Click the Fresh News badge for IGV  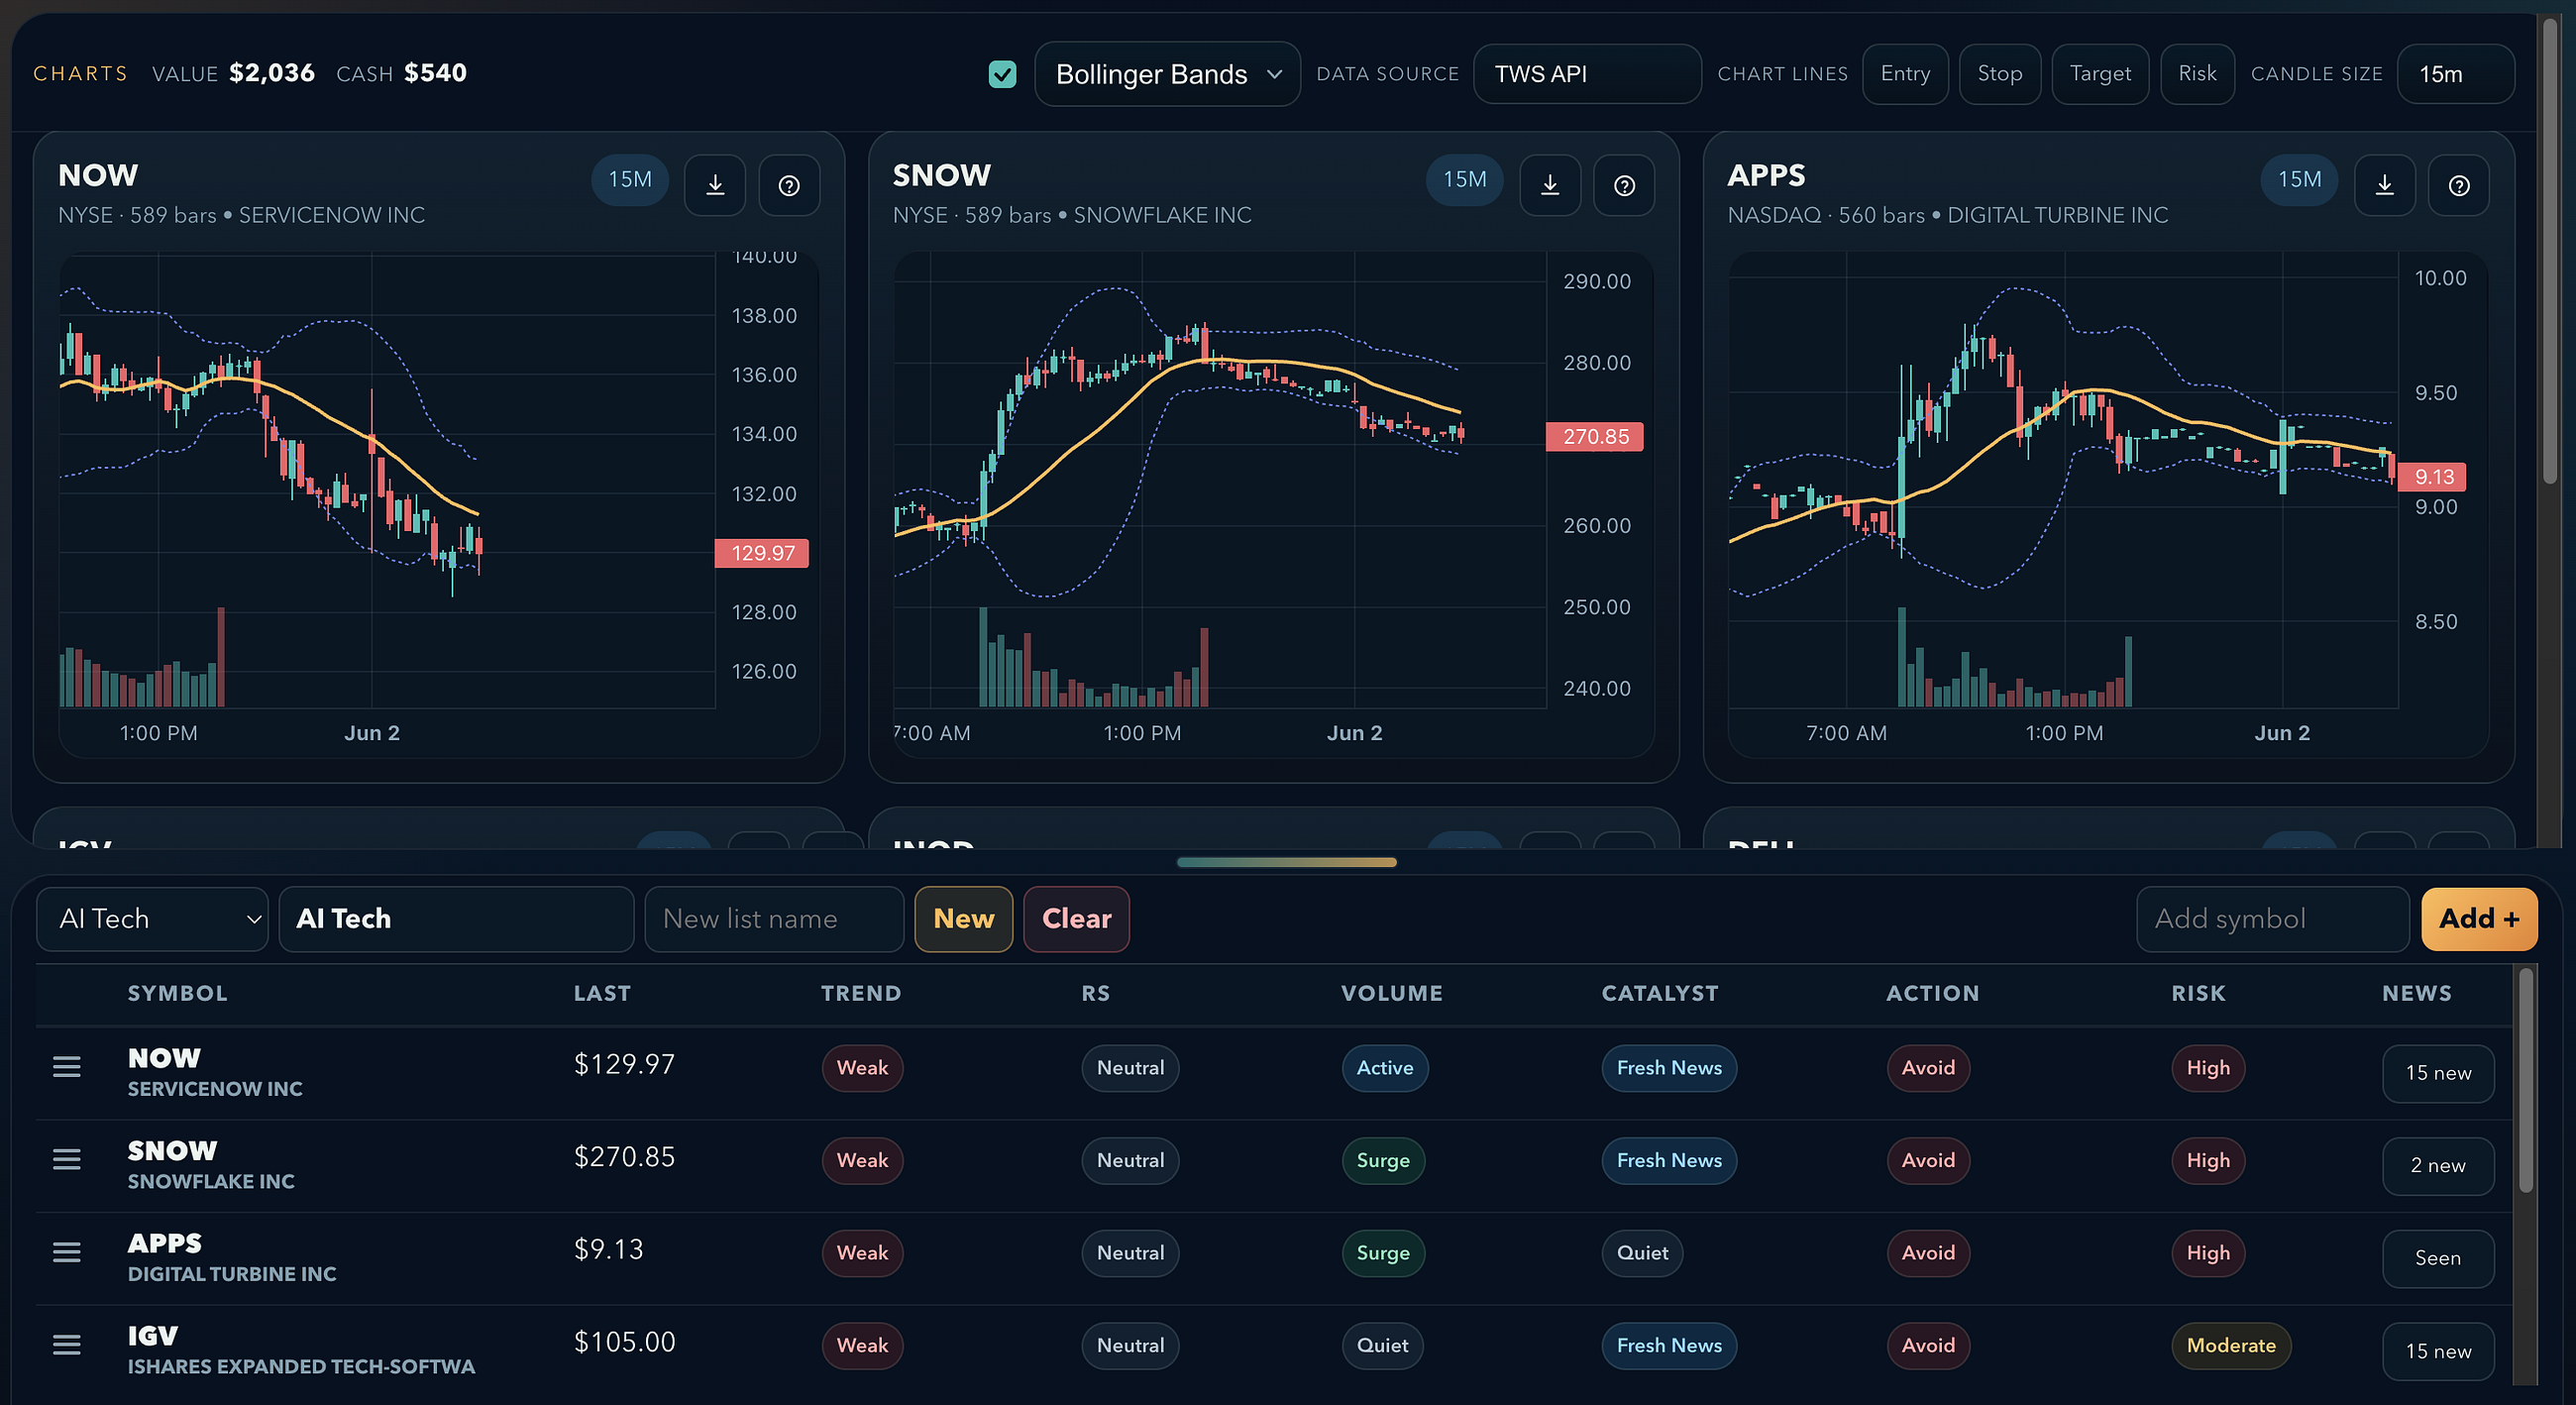1669,1346
